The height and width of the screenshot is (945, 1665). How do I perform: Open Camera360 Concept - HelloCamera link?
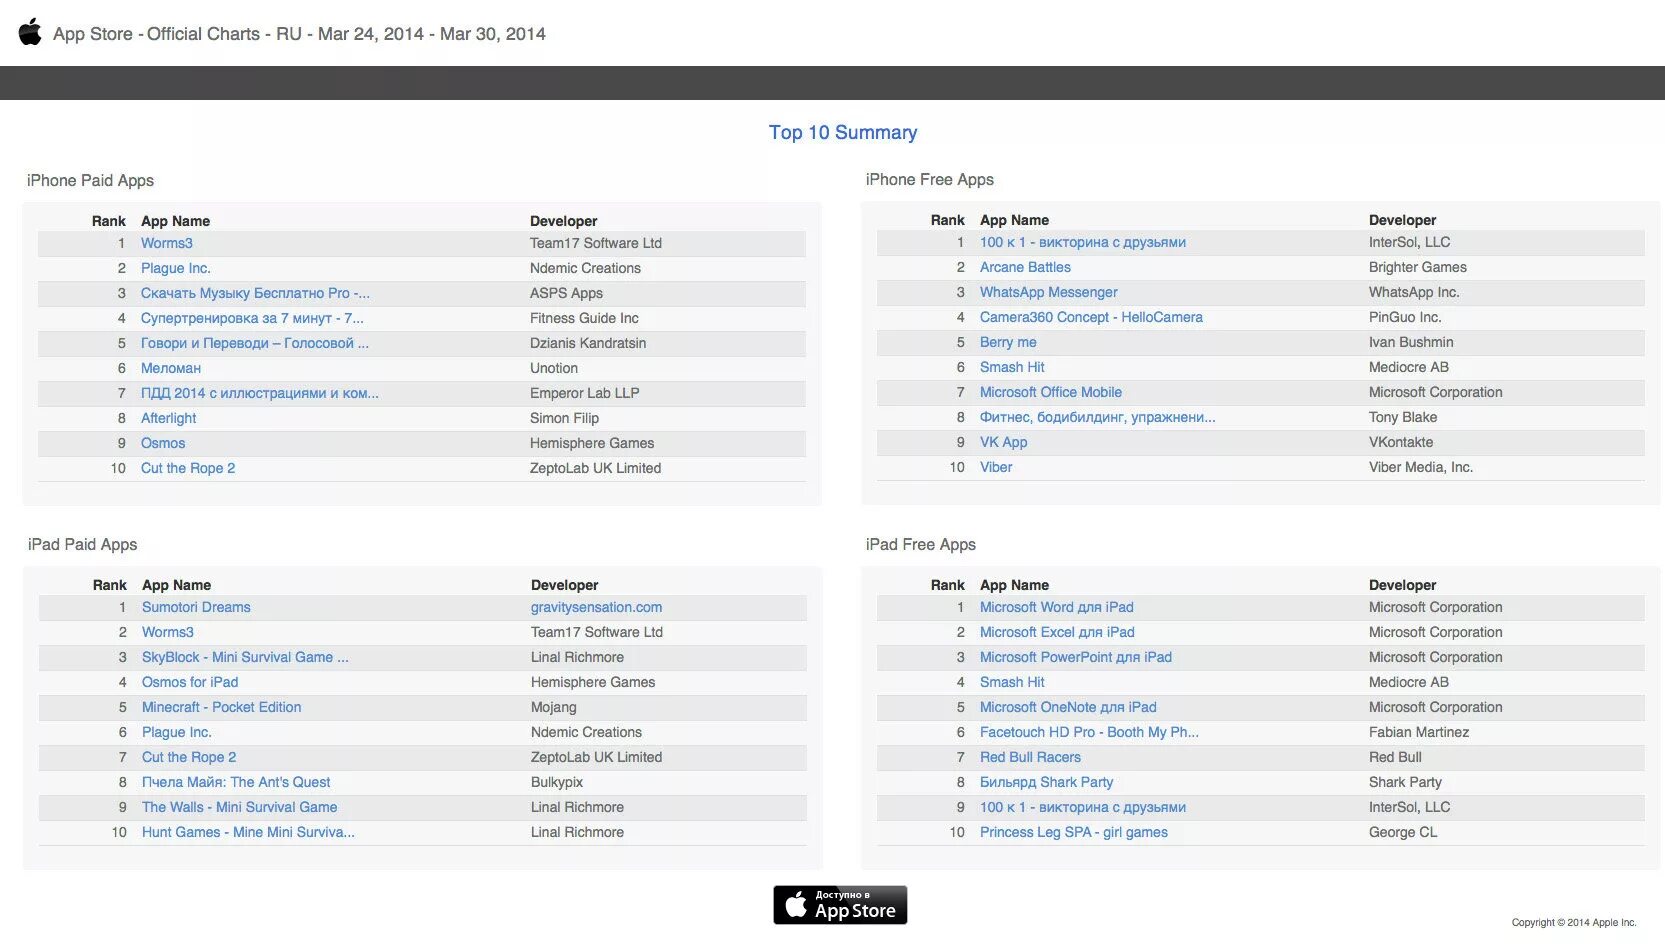pyautogui.click(x=1091, y=316)
